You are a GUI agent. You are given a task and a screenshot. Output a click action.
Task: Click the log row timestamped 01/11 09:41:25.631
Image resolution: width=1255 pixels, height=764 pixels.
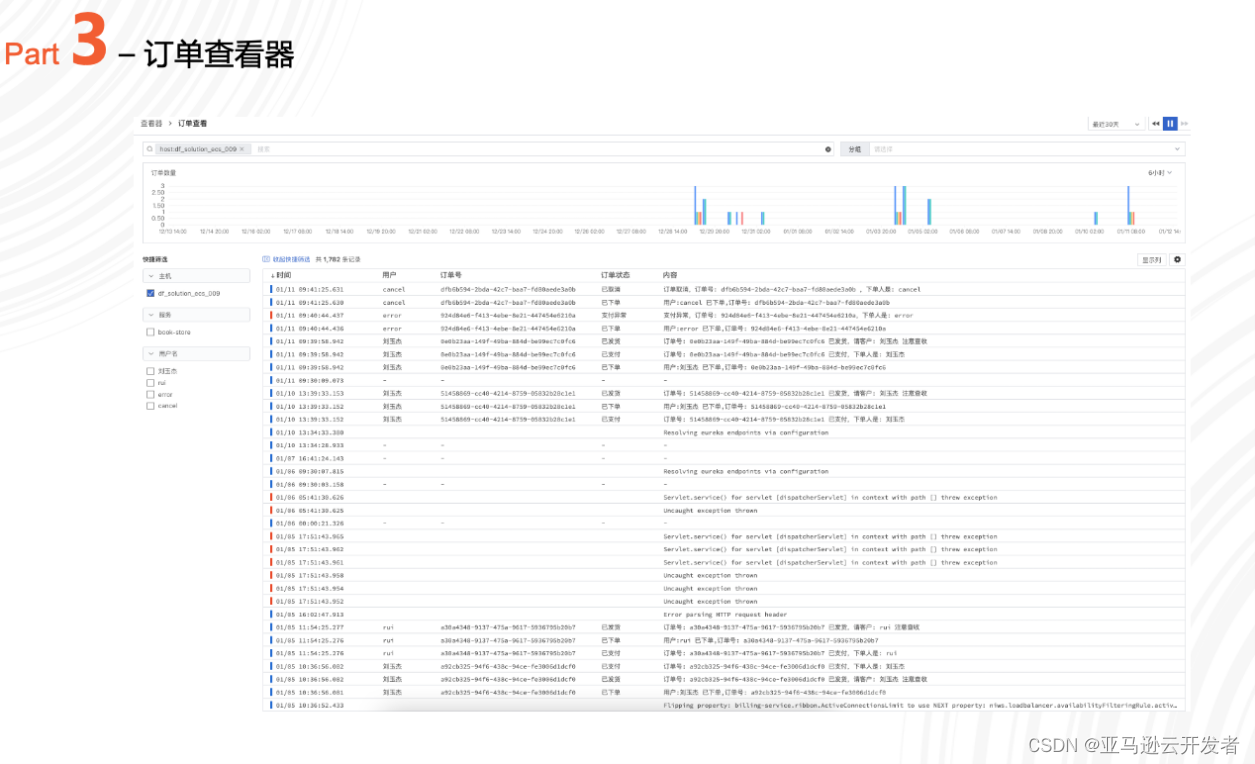coord(724,289)
